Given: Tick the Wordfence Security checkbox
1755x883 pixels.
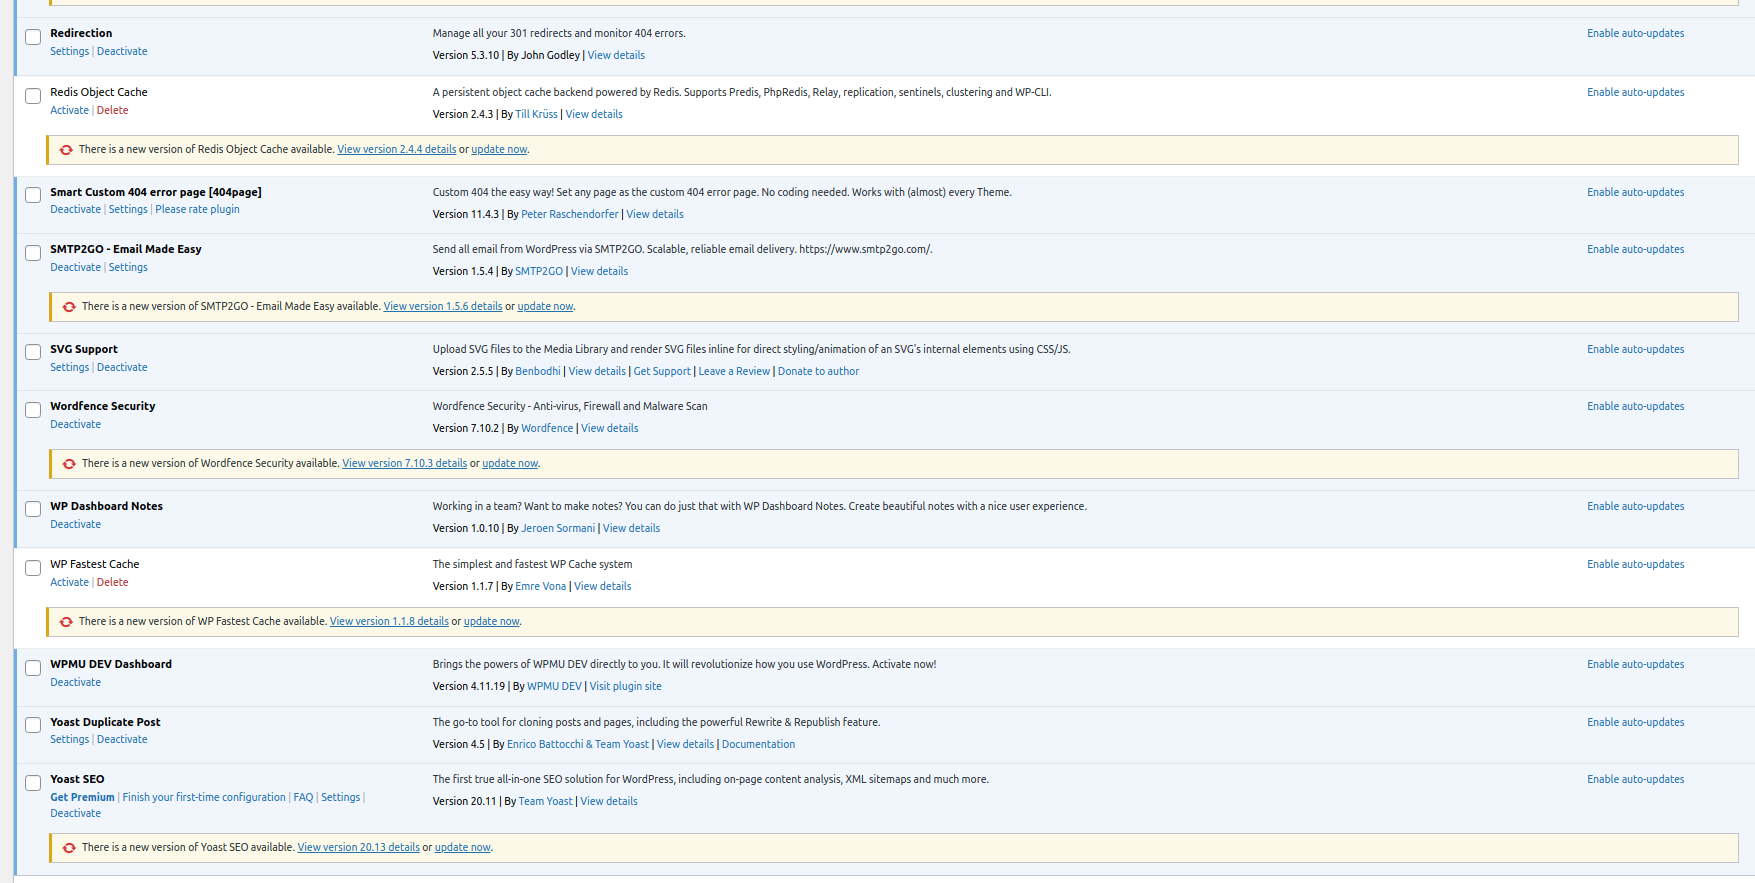Looking at the screenshot, I should 33,410.
